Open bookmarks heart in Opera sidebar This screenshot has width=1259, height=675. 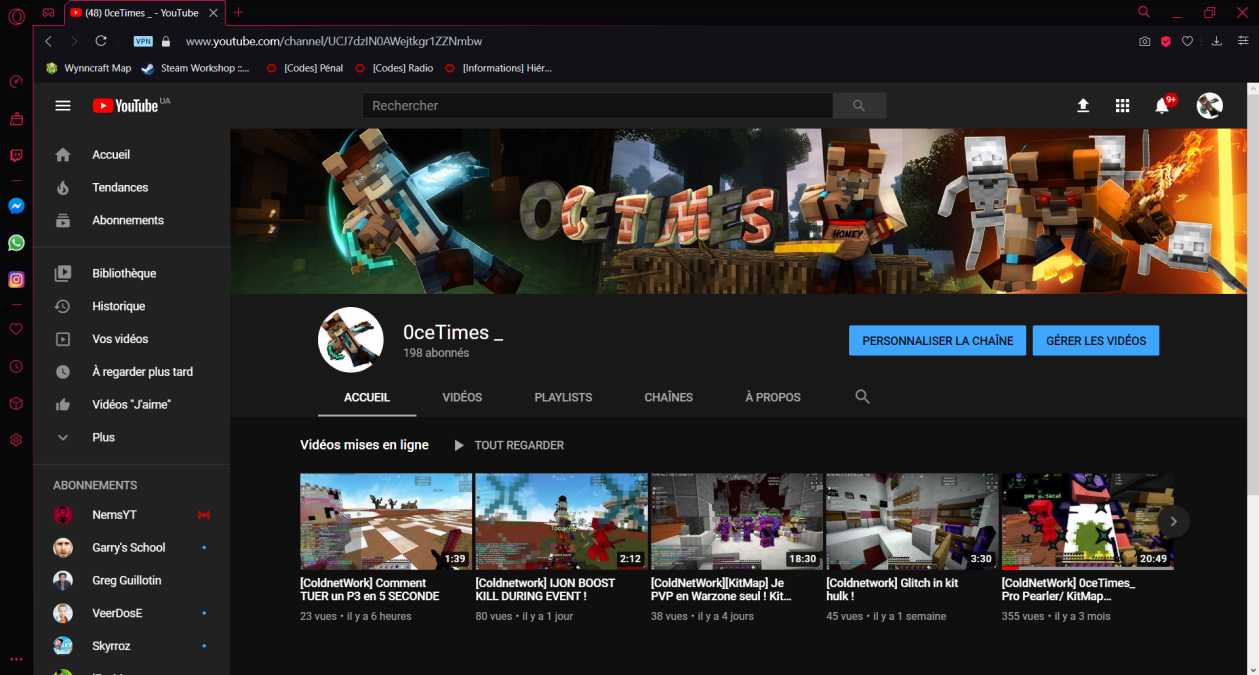(16, 329)
